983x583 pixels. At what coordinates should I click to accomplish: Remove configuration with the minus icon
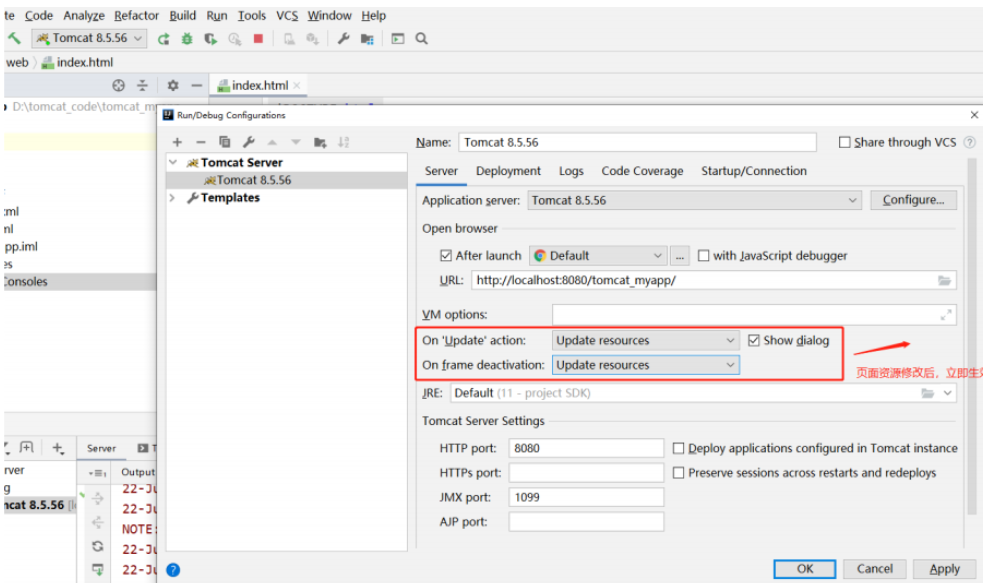201,142
